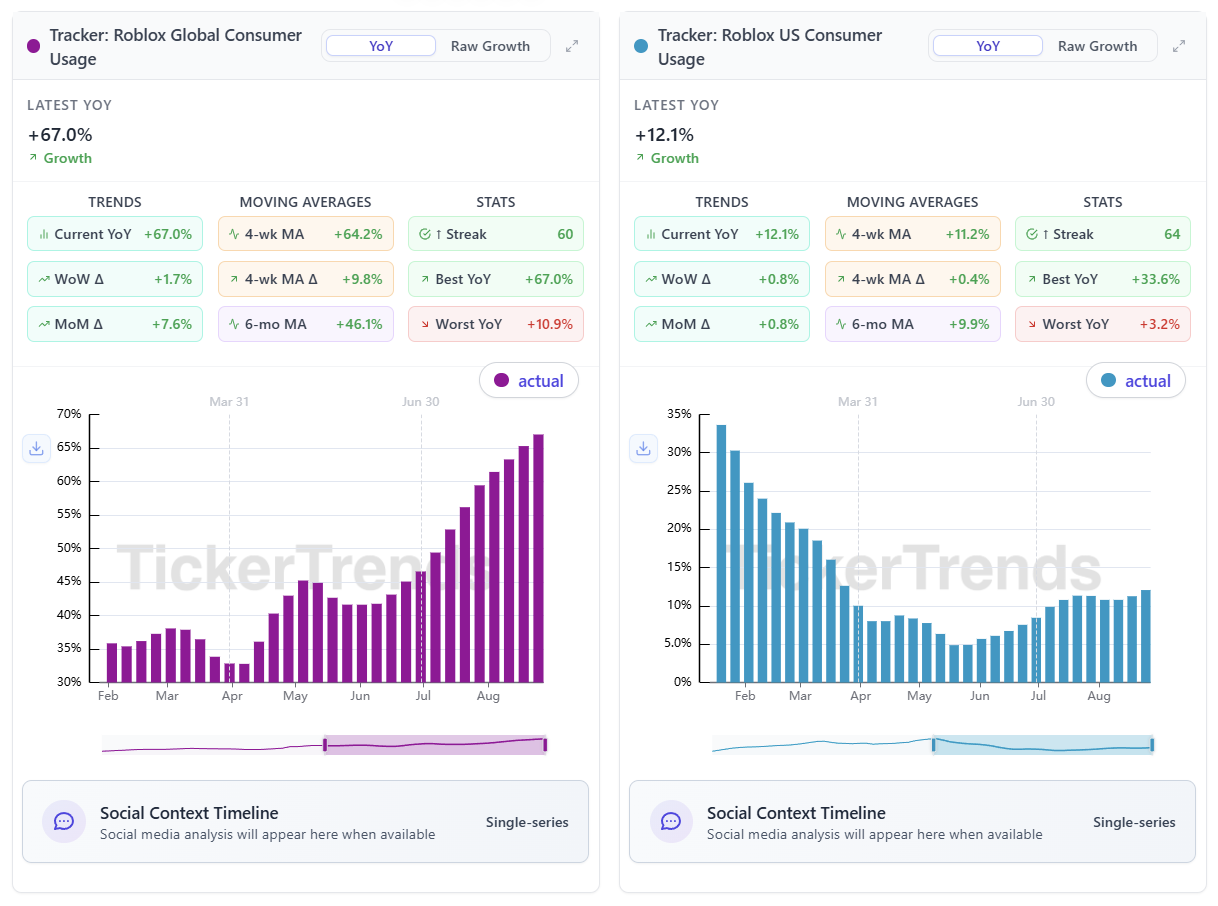Click the last purple bar in Global chart

click(x=538, y=558)
